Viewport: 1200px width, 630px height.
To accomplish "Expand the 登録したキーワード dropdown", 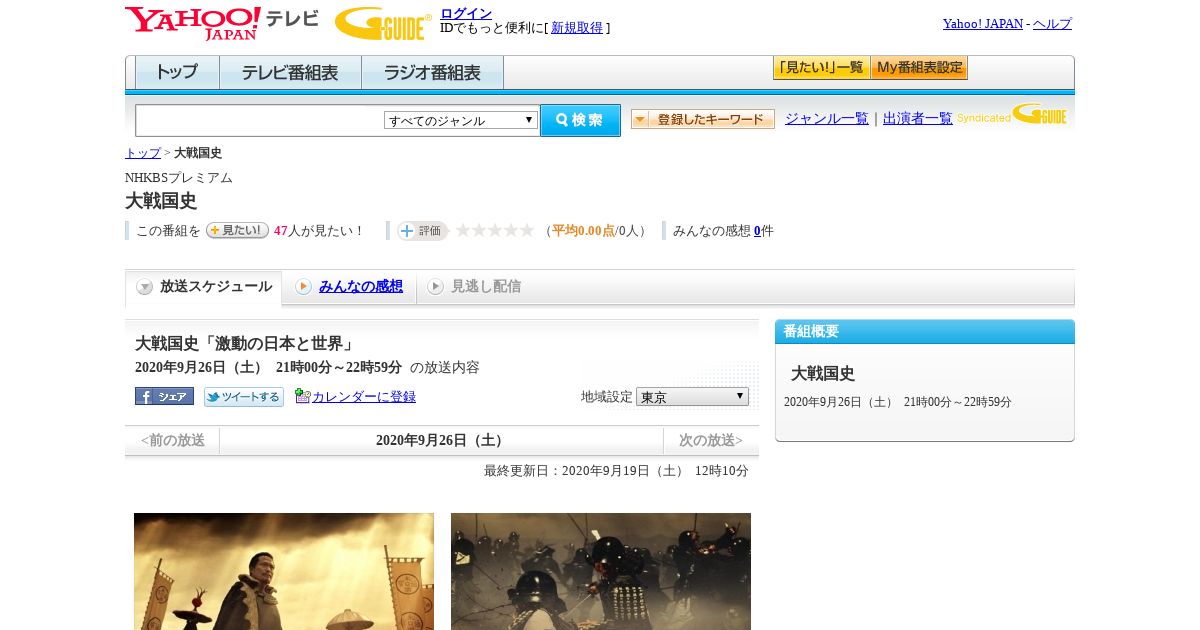I will [703, 119].
